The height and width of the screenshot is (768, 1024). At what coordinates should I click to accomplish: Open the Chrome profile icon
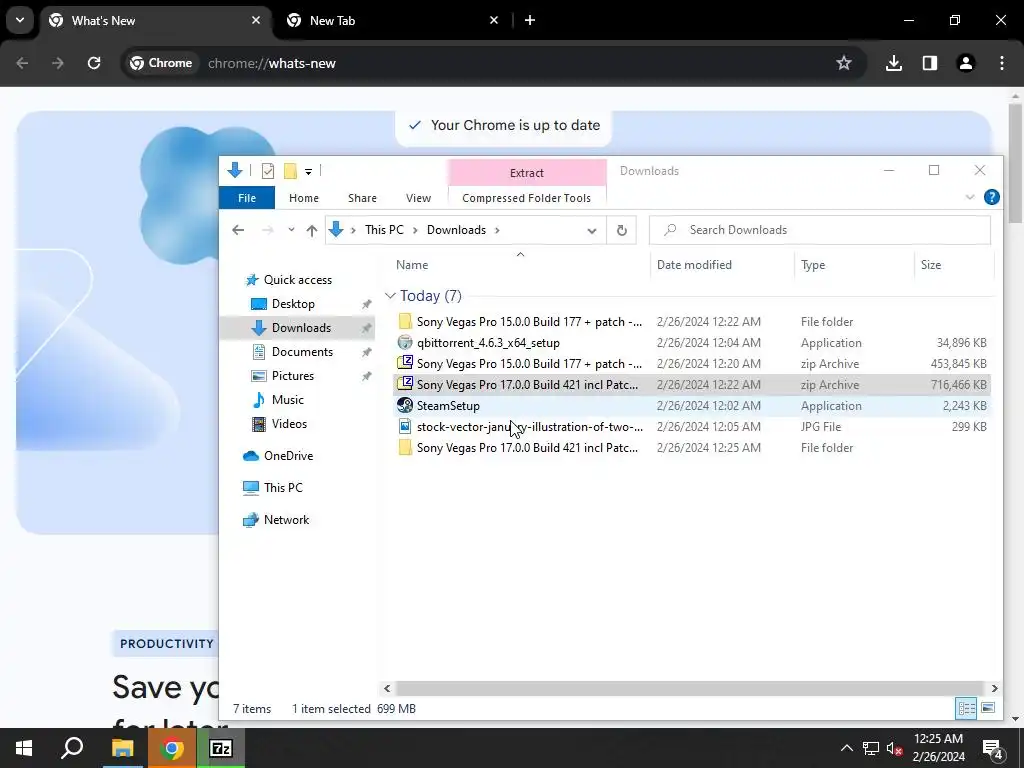[x=966, y=63]
